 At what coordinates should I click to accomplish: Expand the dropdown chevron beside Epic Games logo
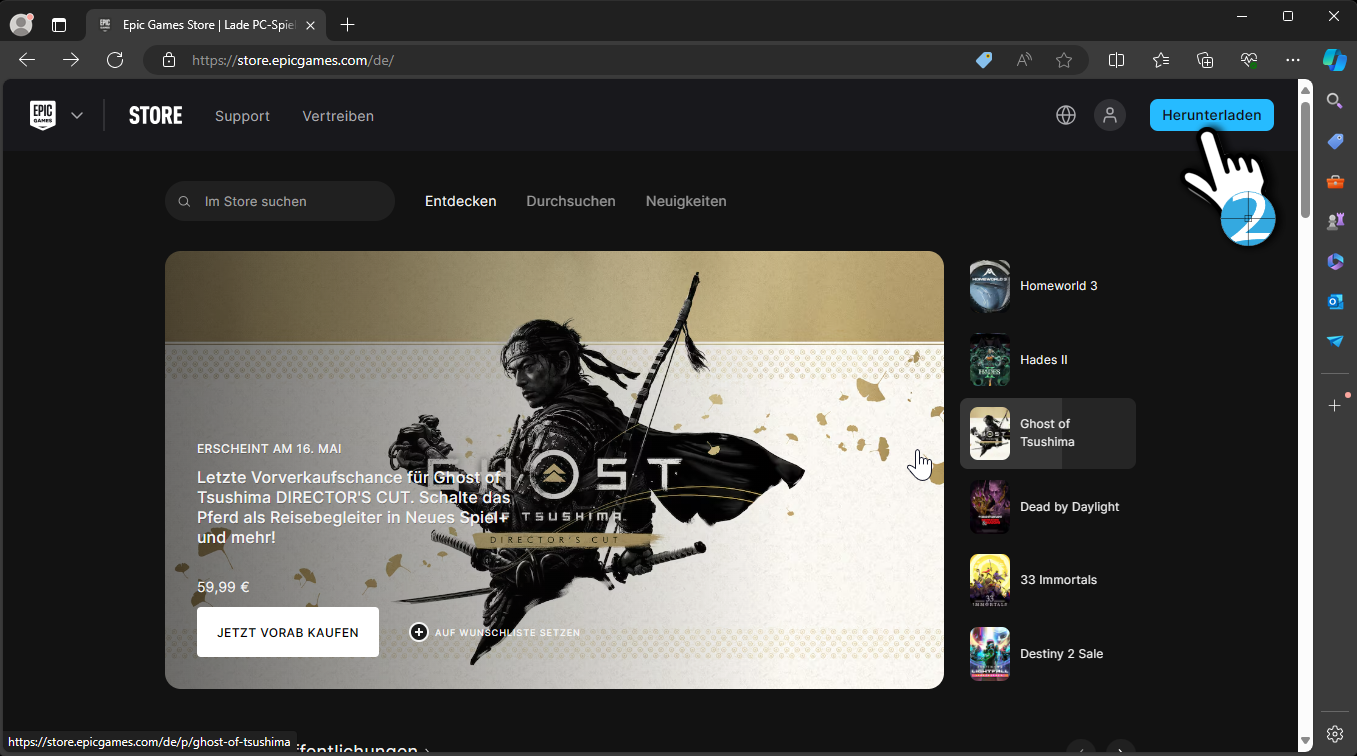click(x=77, y=115)
